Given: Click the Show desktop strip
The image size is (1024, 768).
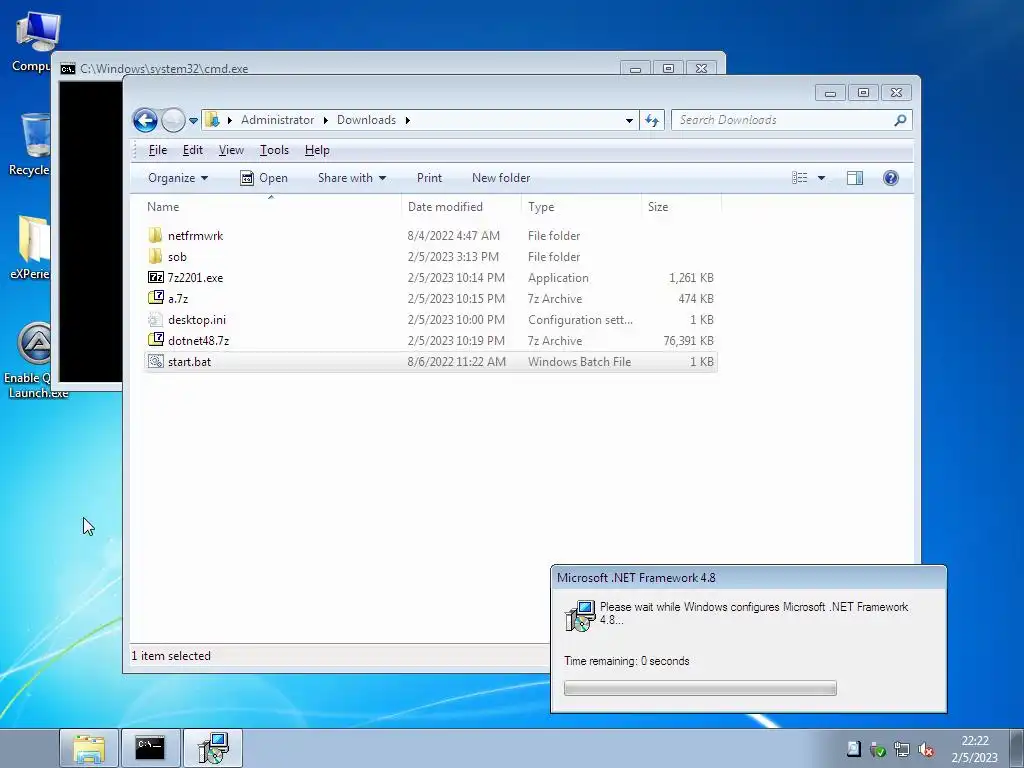Looking at the screenshot, I should [x=1017, y=748].
